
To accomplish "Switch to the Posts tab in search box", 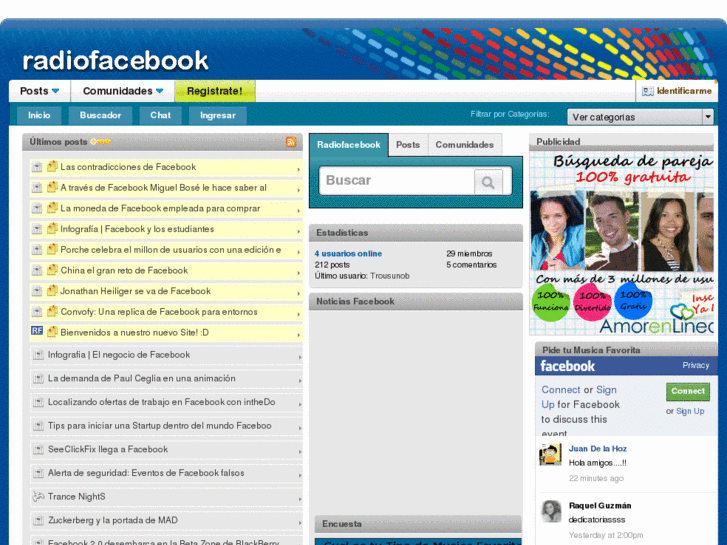I will pyautogui.click(x=408, y=145).
